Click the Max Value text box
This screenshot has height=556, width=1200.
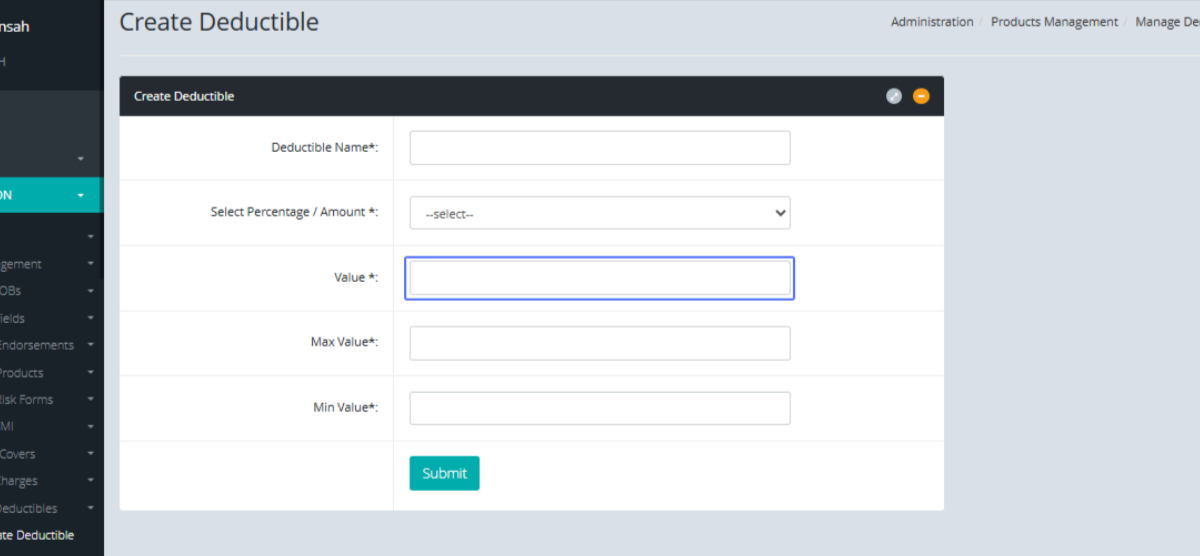click(x=599, y=343)
